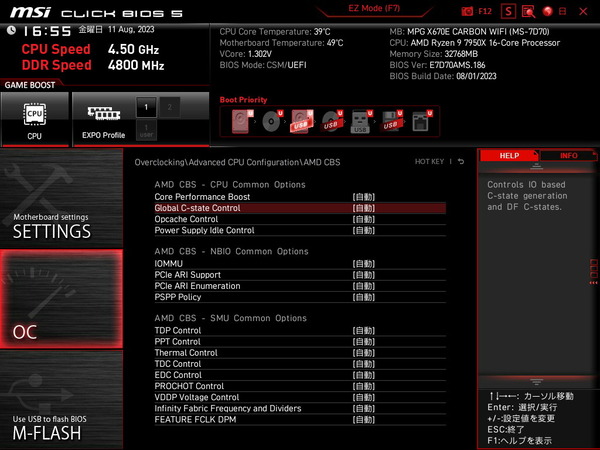Click the 16:55 time display

(47, 31)
